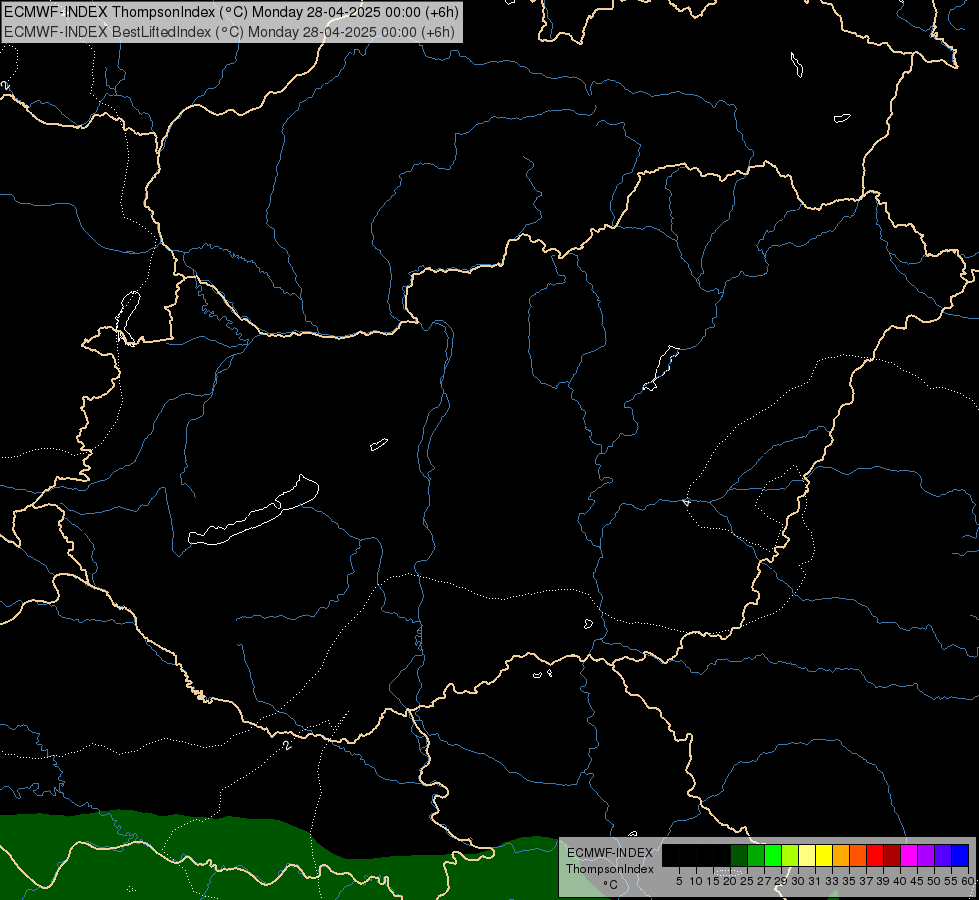The width and height of the screenshot is (979, 900).
Task: Select the magenta 40-45 legend swatch
Action: tap(910, 855)
